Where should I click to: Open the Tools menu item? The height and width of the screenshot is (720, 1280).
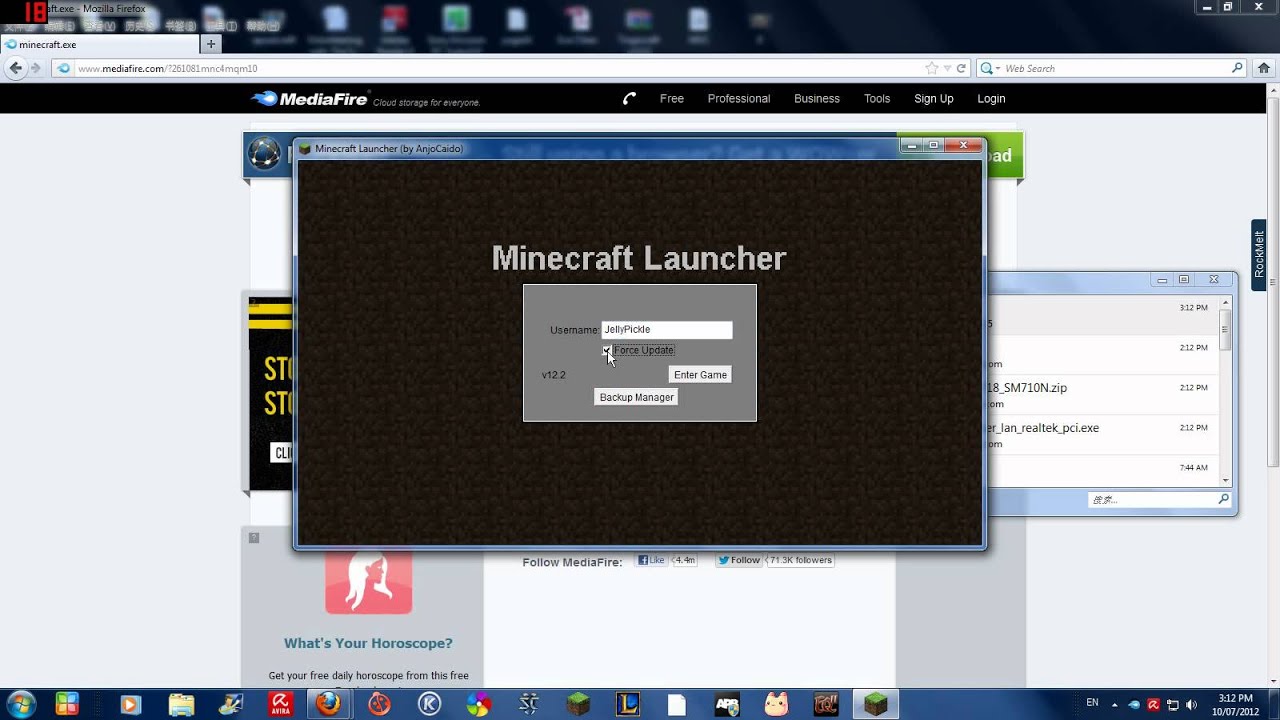(x=877, y=98)
